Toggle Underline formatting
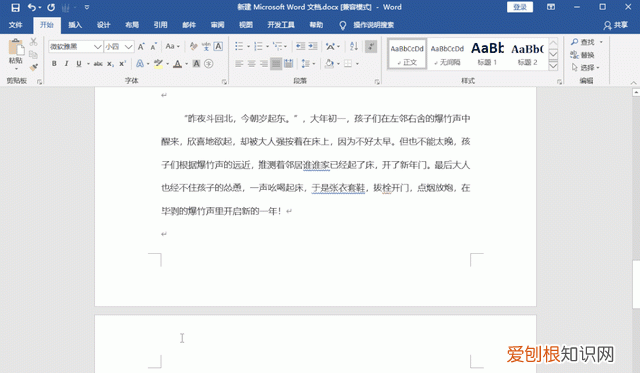This screenshot has height=373, width=640. point(79,64)
